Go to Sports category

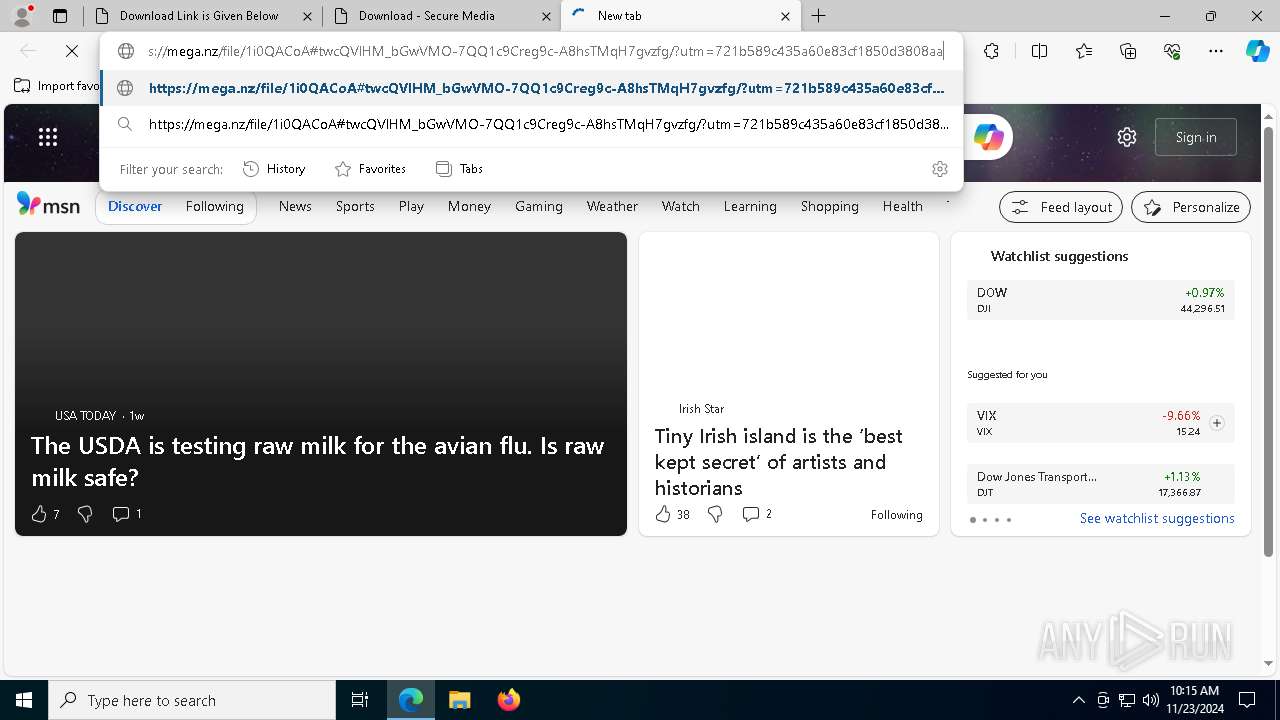355,206
